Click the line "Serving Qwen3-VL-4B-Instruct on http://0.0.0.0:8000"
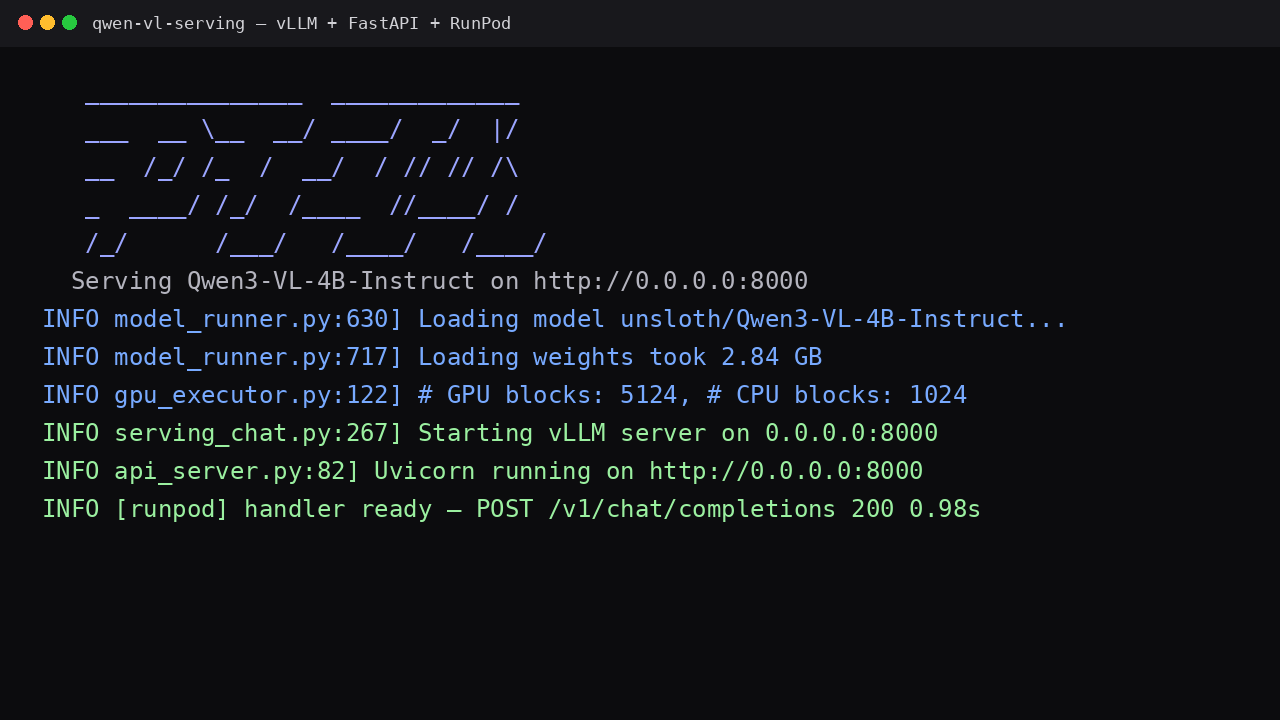Image resolution: width=1280 pixels, height=720 pixels. point(439,281)
